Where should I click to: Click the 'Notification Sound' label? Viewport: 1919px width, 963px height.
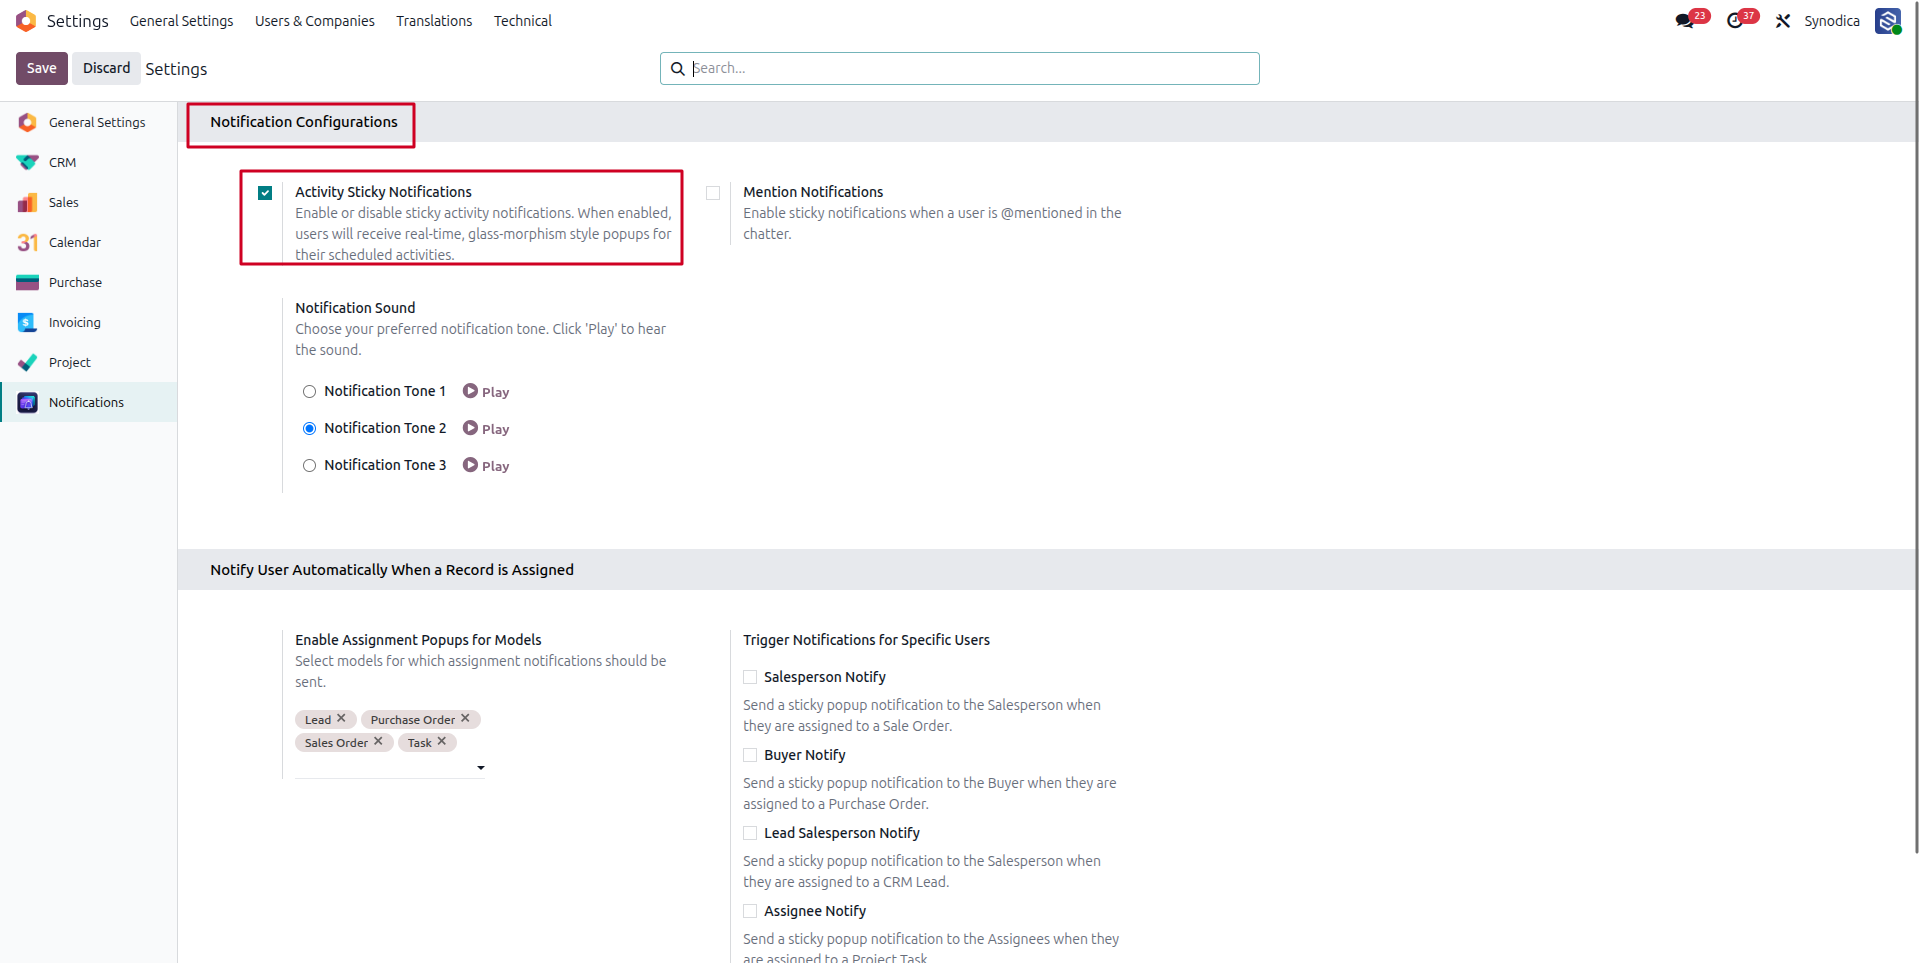click(x=355, y=308)
